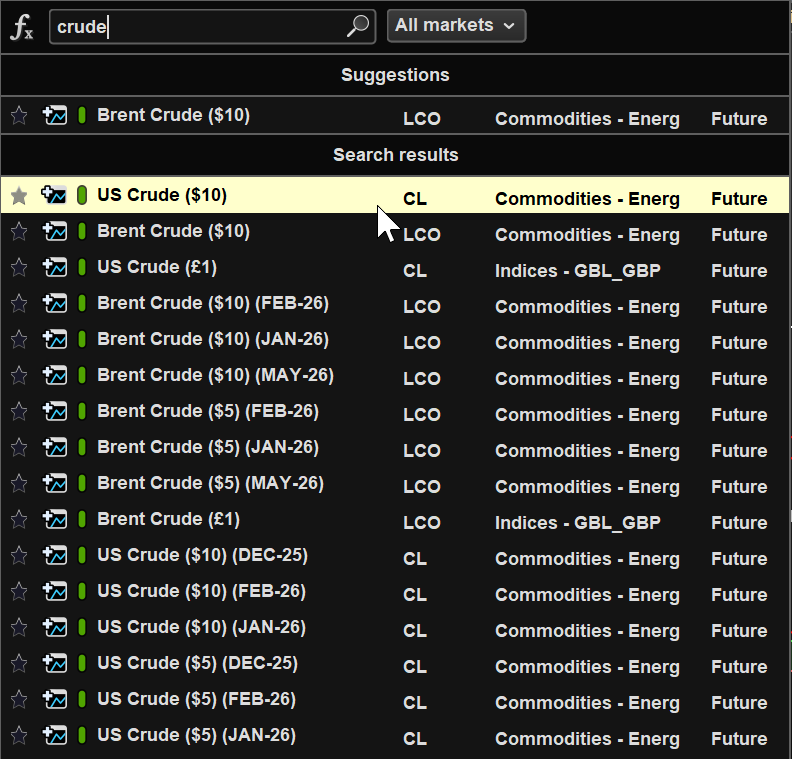Select US Crude ($5) (JAN-26) name
Image resolution: width=792 pixels, height=759 pixels.
196,735
